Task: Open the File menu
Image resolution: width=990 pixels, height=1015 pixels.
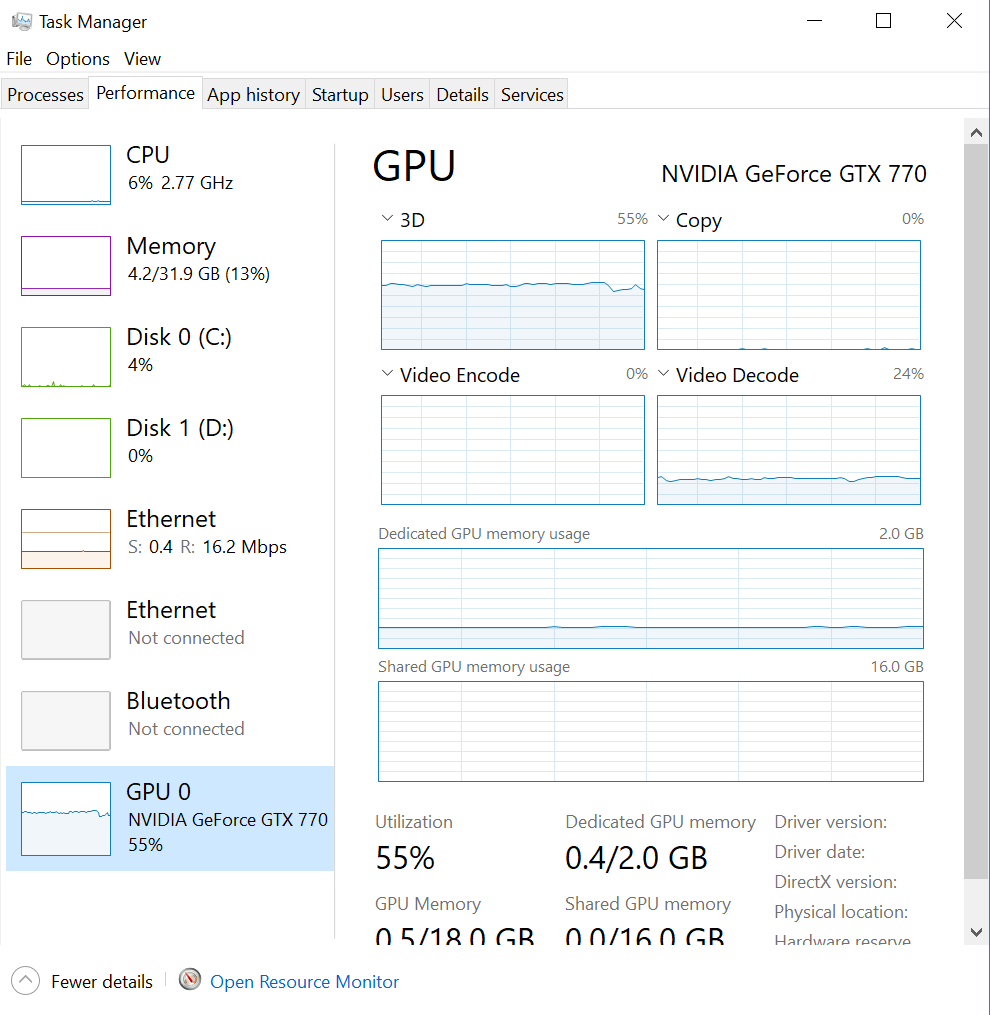Action: coord(19,59)
